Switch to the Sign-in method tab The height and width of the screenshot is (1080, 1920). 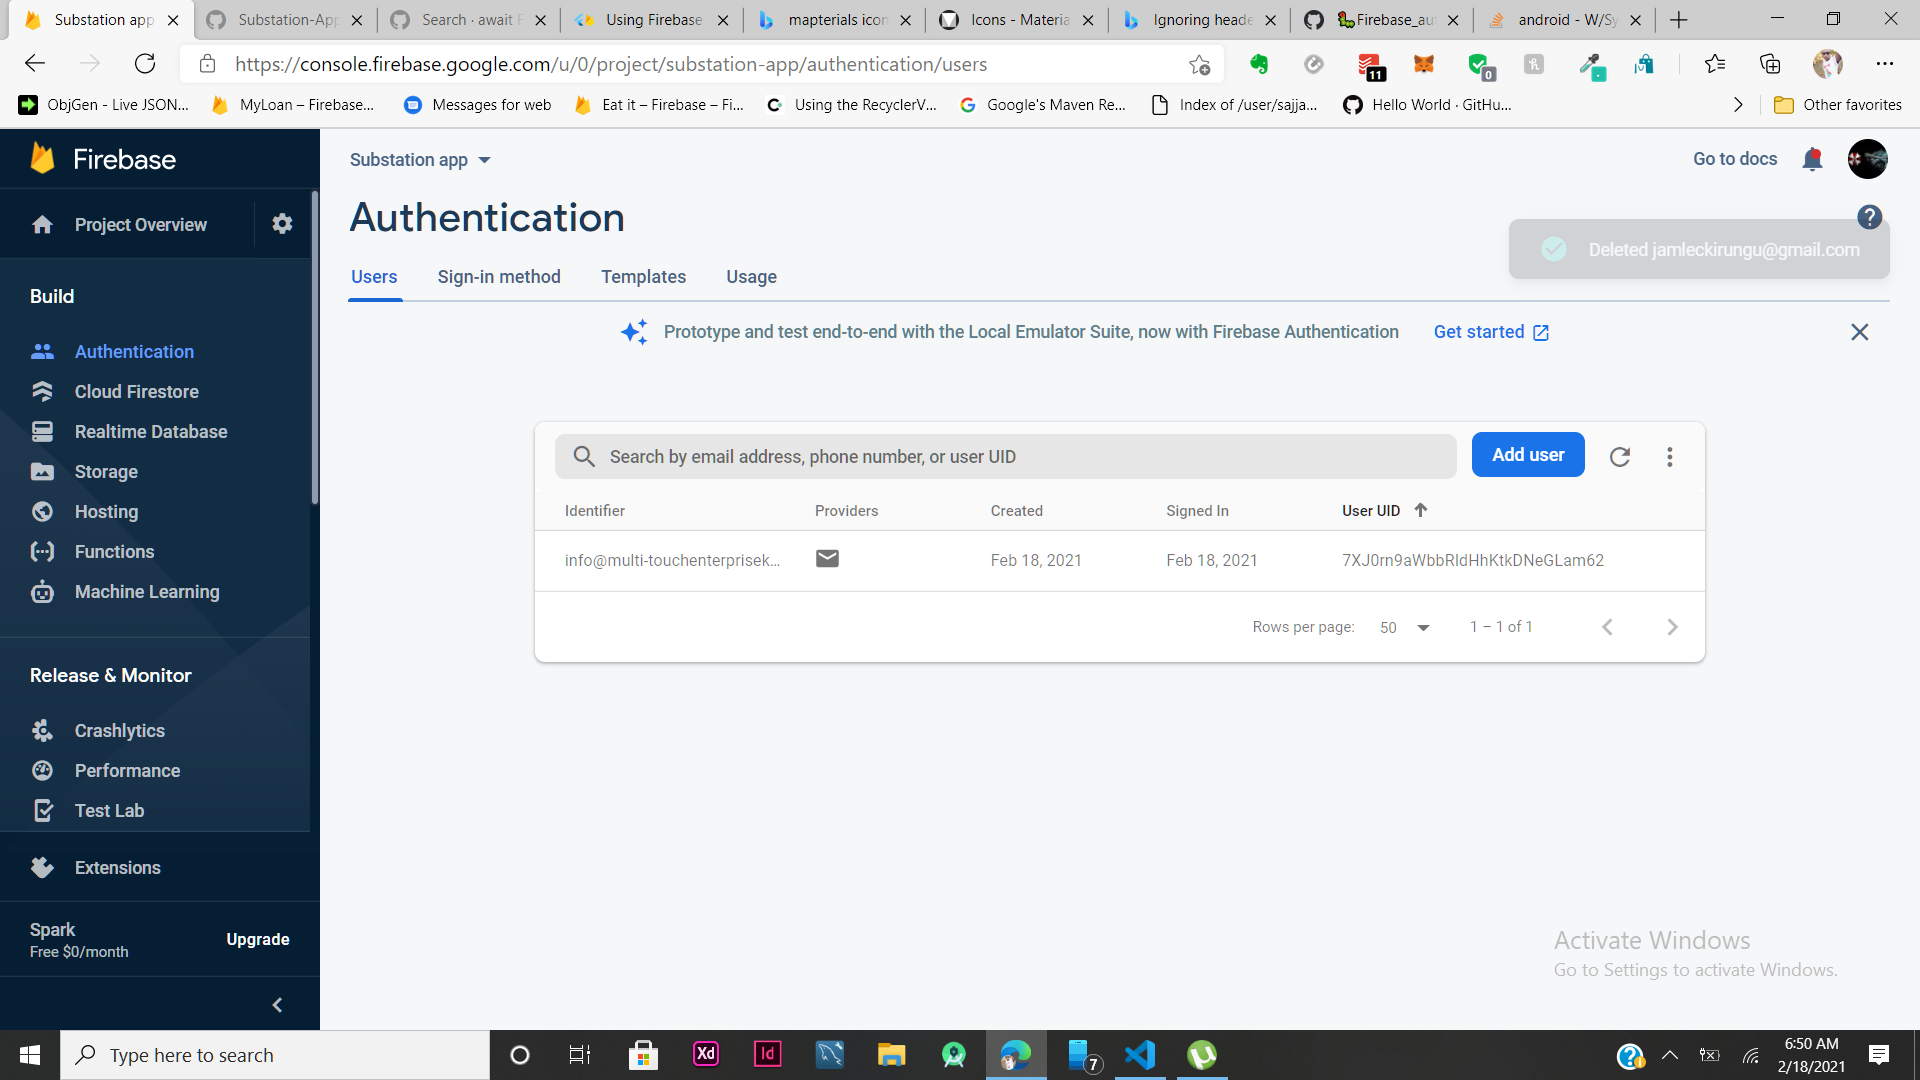click(499, 277)
